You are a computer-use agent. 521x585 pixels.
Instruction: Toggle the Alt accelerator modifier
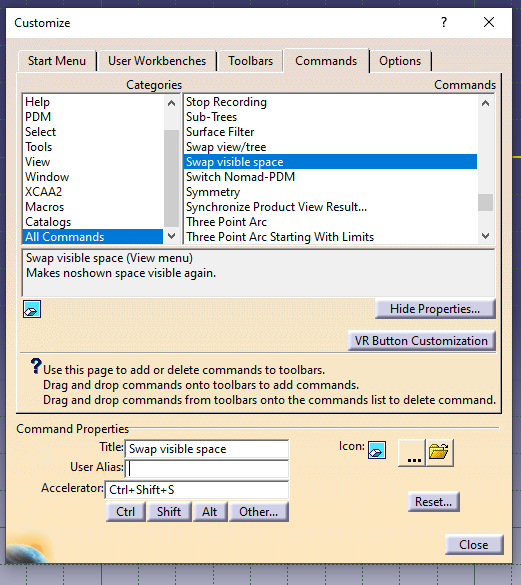coord(210,512)
